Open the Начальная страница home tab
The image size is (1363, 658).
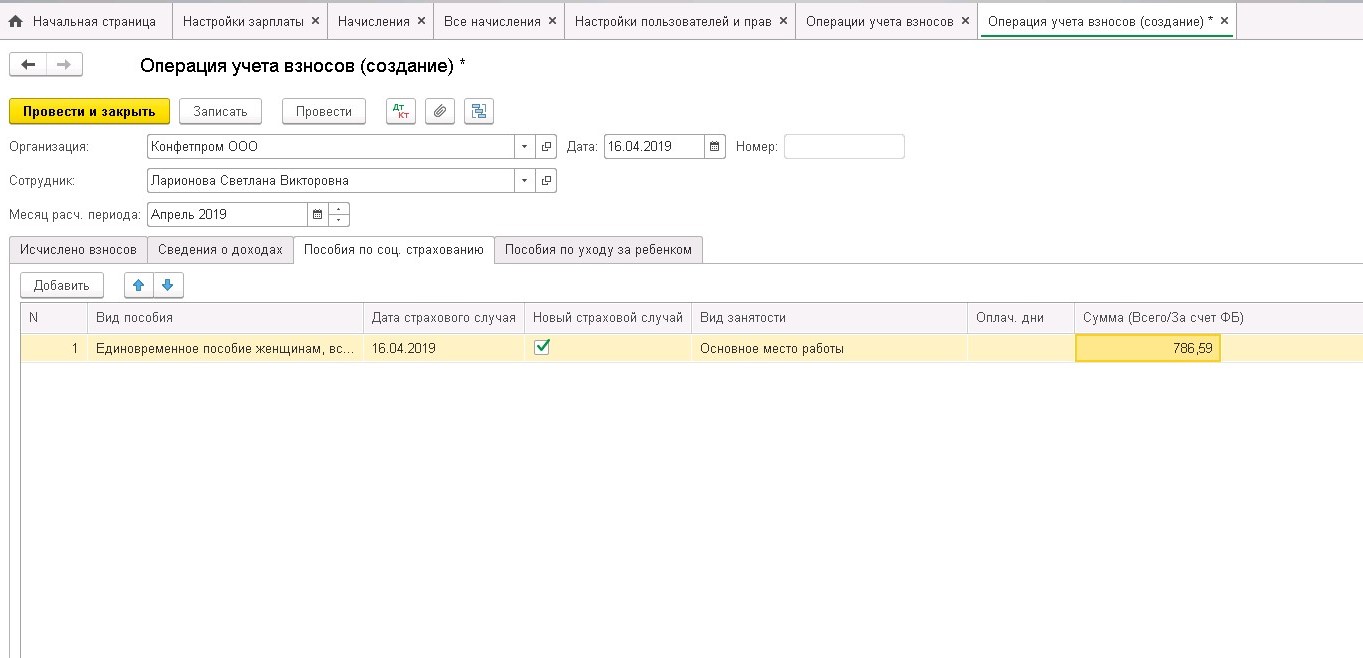pos(85,21)
